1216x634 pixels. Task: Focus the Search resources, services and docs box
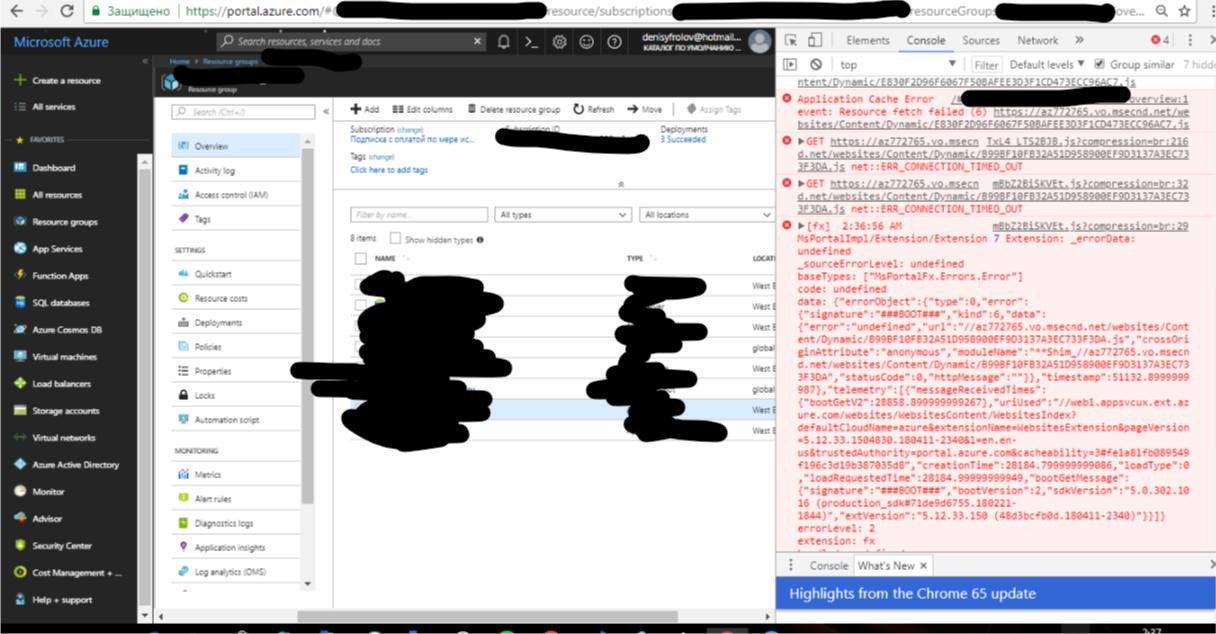coord(353,42)
